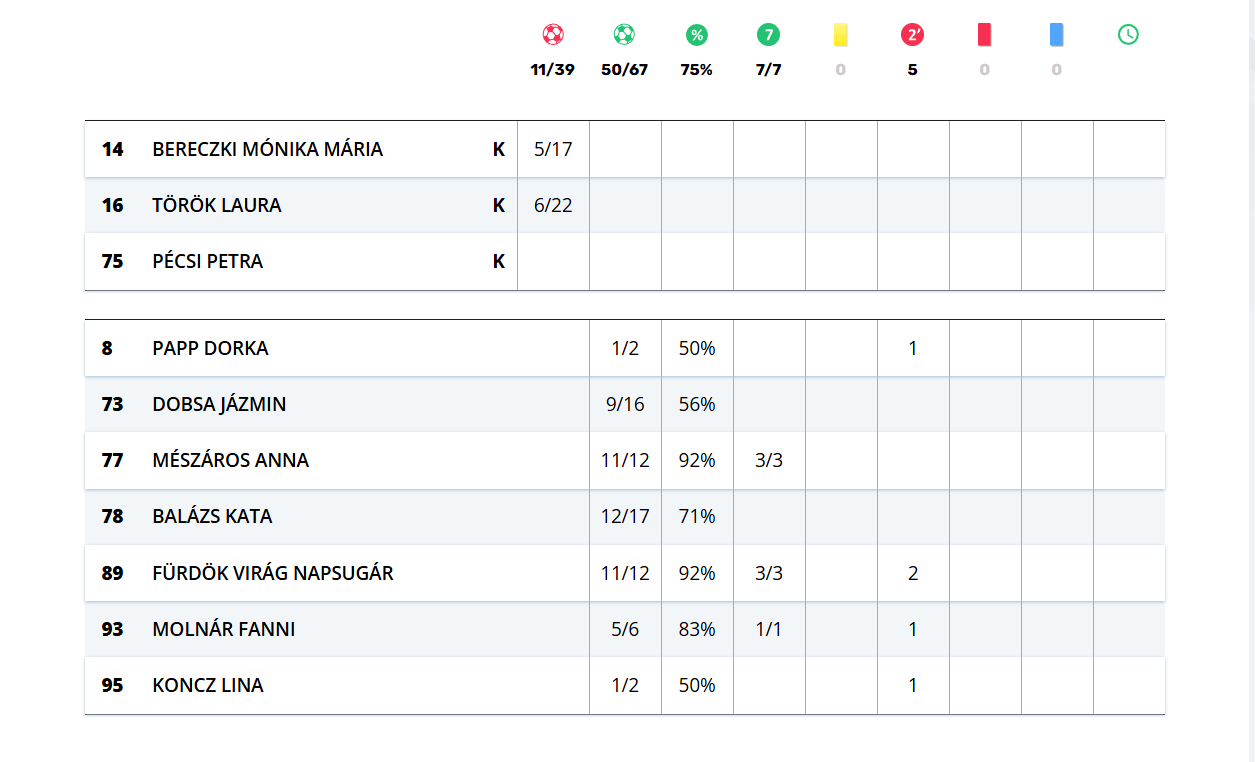Click the green ball goals icon
The image size is (1255, 762).
point(624,35)
